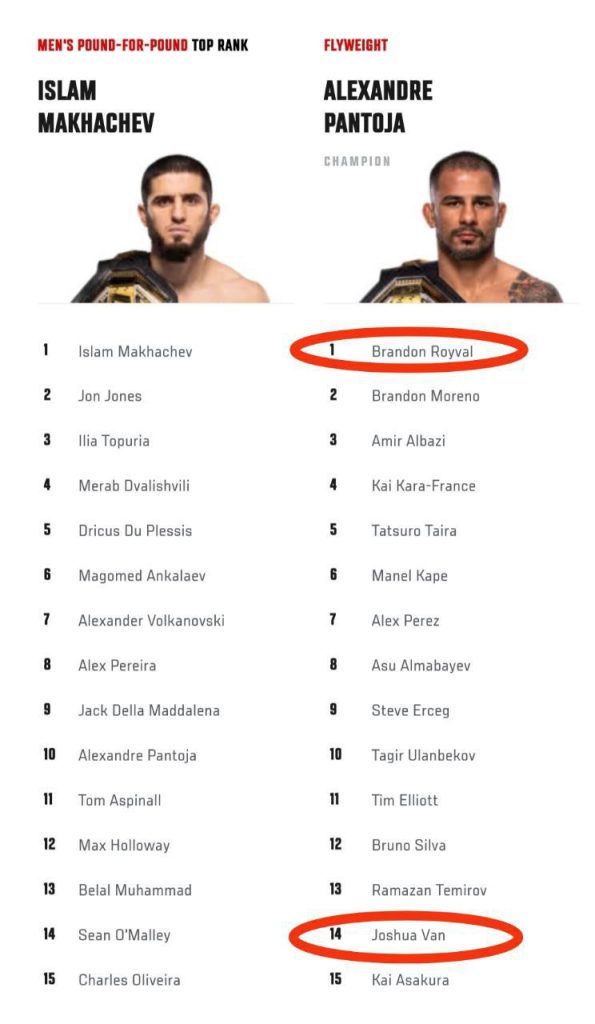Open the Men's Pound-for-Pound heading
The width and height of the screenshot is (595, 1024).
point(142,45)
